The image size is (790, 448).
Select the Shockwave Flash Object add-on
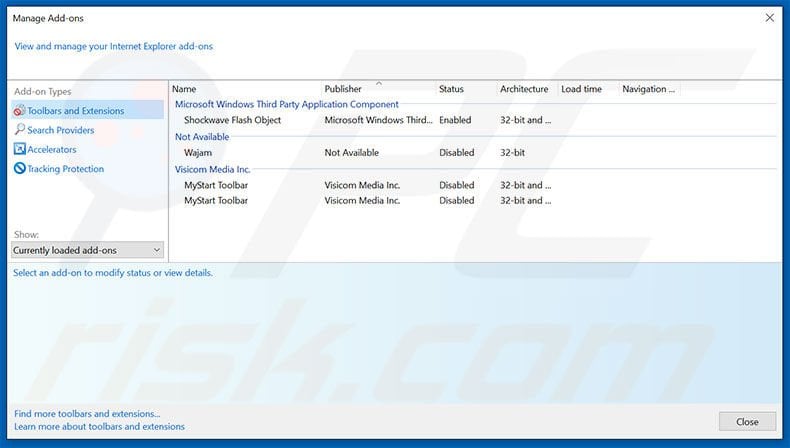click(x=232, y=120)
